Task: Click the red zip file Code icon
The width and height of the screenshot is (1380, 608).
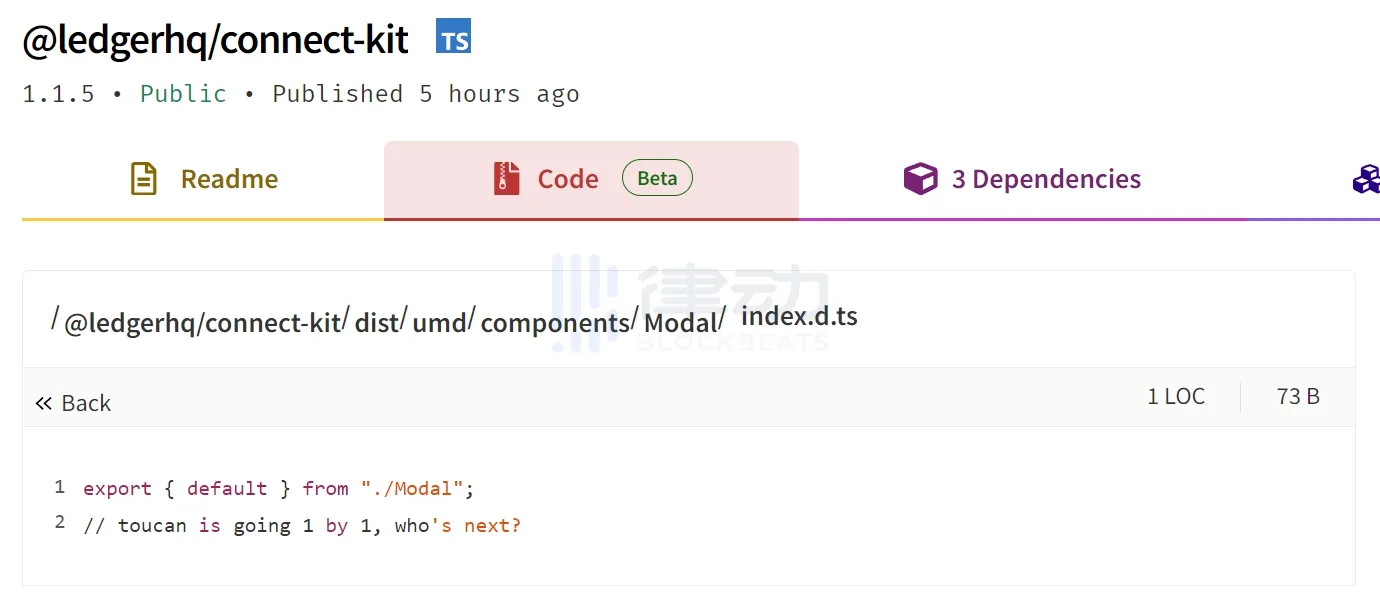Action: point(507,179)
